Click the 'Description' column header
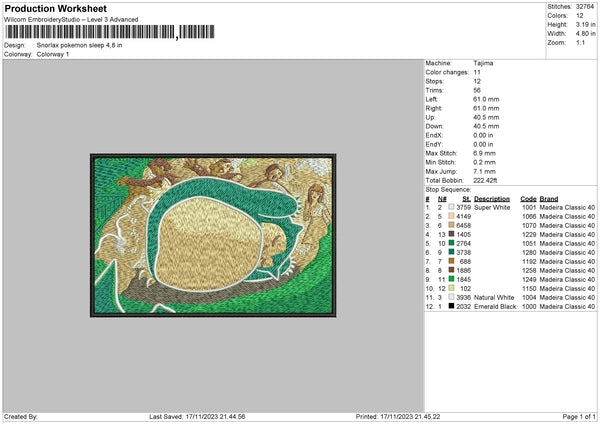Viewport: 600px width, 424px height. (492, 199)
